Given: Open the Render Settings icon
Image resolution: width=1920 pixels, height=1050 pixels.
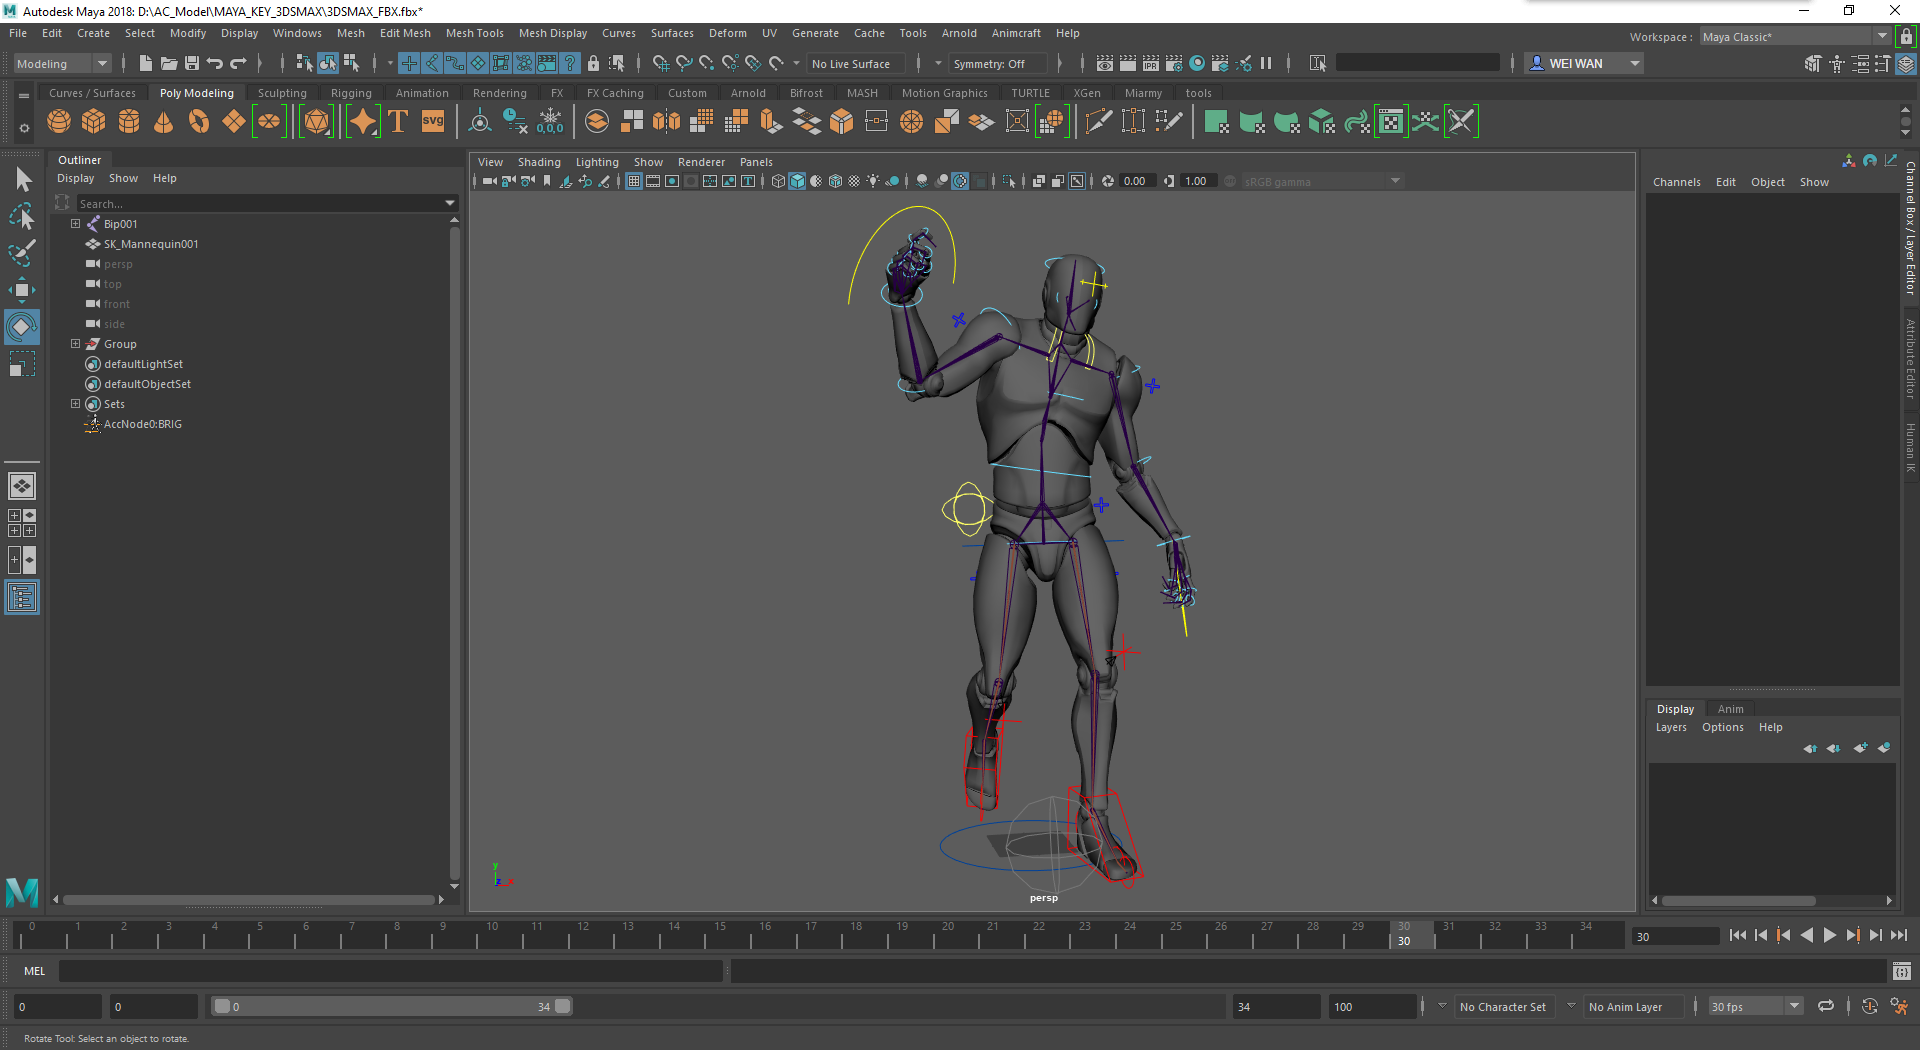Looking at the screenshot, I should [1174, 63].
